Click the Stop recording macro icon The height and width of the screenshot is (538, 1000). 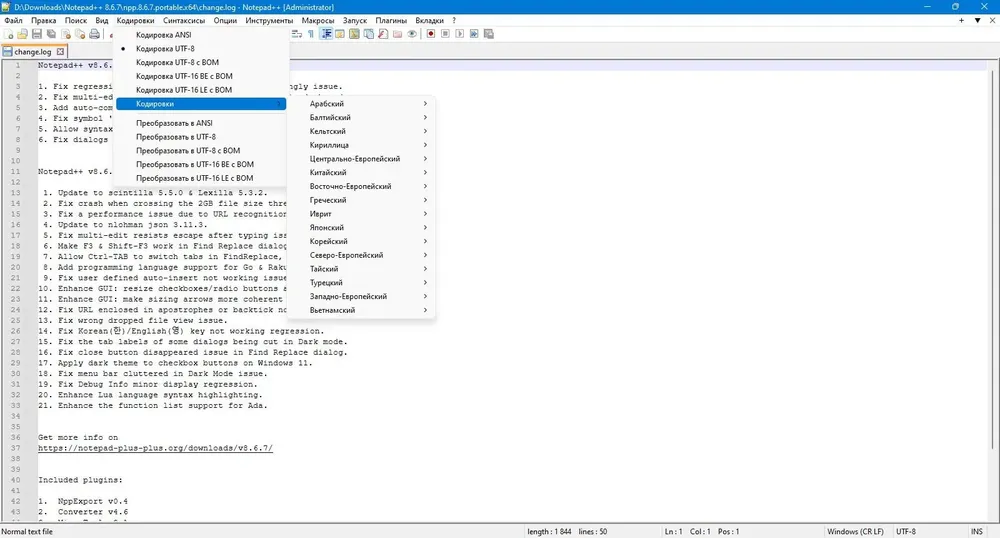[x=445, y=34]
